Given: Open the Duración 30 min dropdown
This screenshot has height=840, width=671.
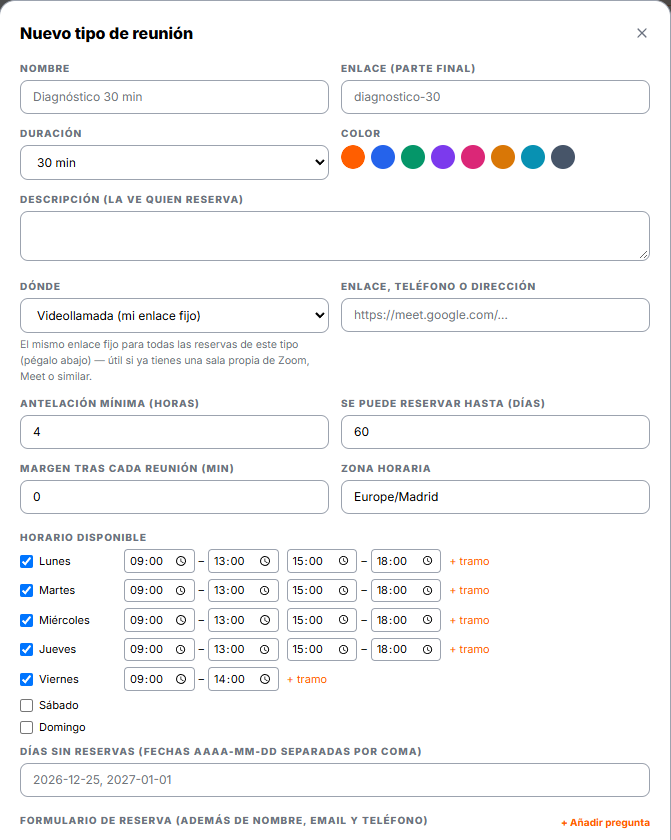Looking at the screenshot, I should click(174, 162).
